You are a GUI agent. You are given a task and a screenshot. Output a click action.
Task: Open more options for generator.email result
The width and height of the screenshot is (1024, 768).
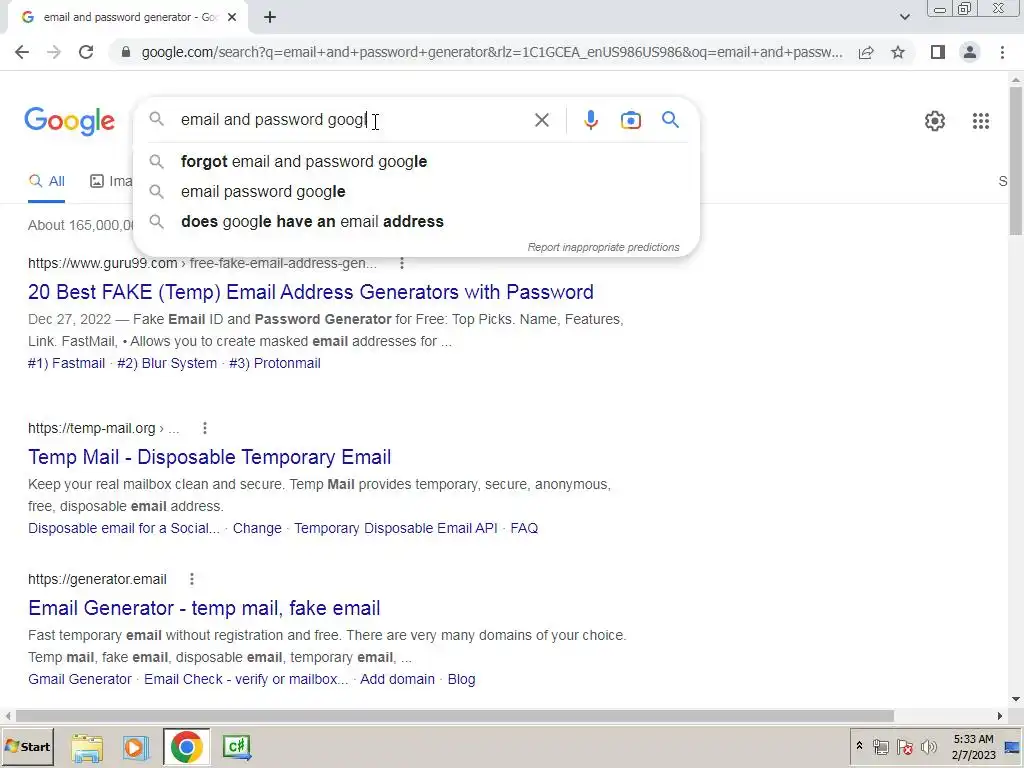191,579
